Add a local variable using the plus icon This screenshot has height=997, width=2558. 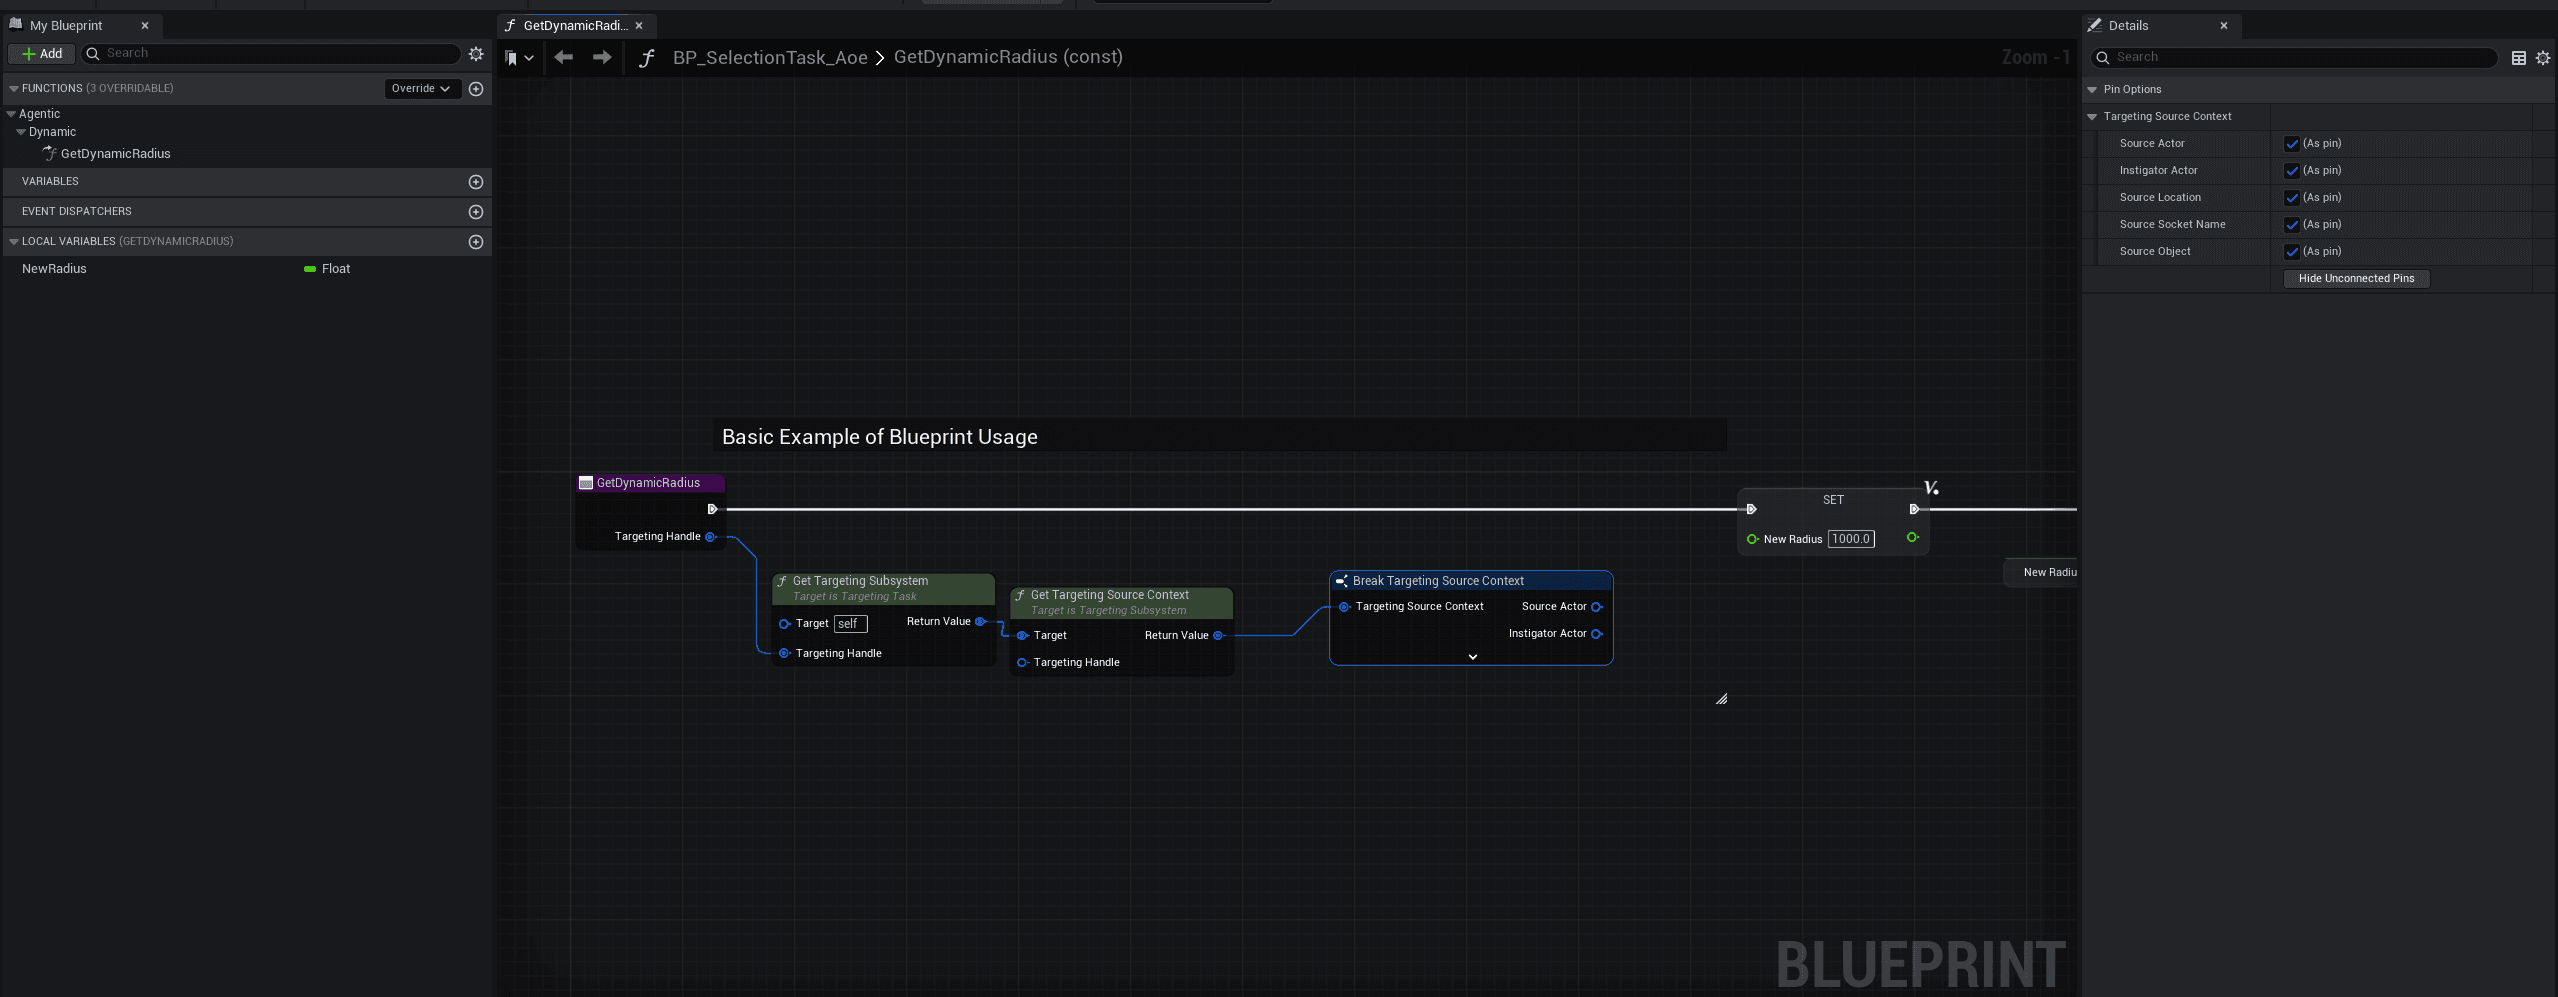click(x=476, y=241)
